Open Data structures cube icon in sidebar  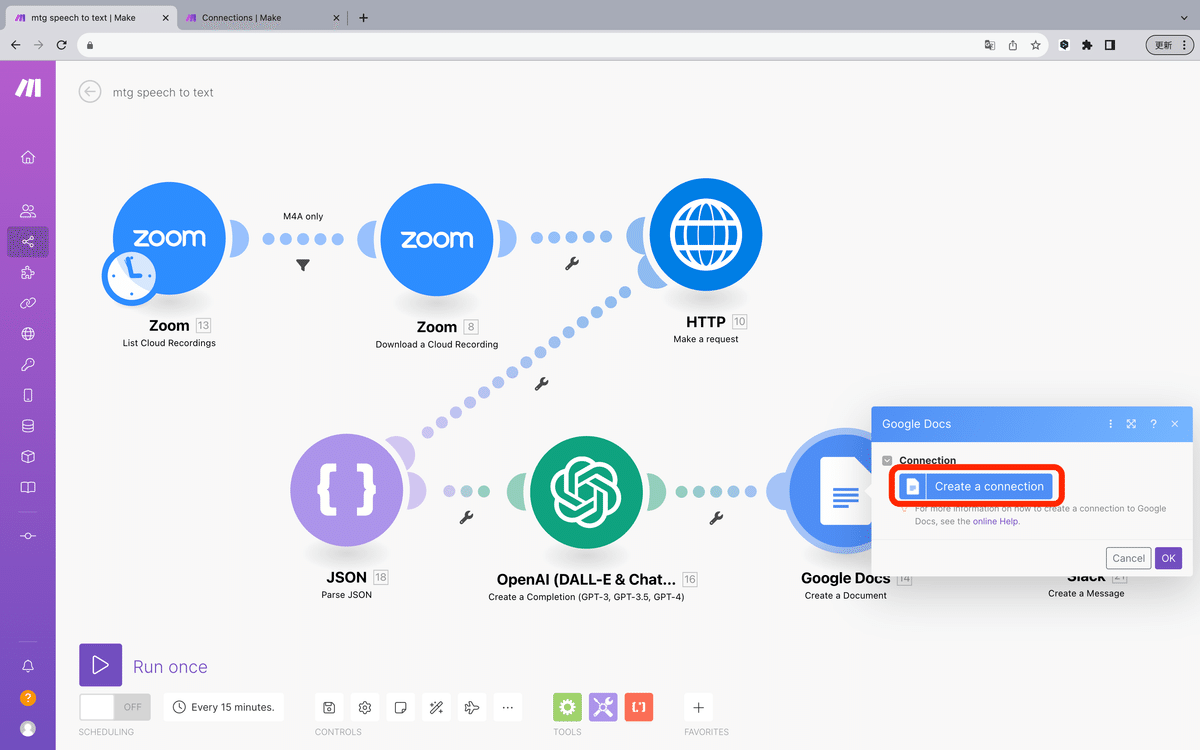tap(28, 457)
